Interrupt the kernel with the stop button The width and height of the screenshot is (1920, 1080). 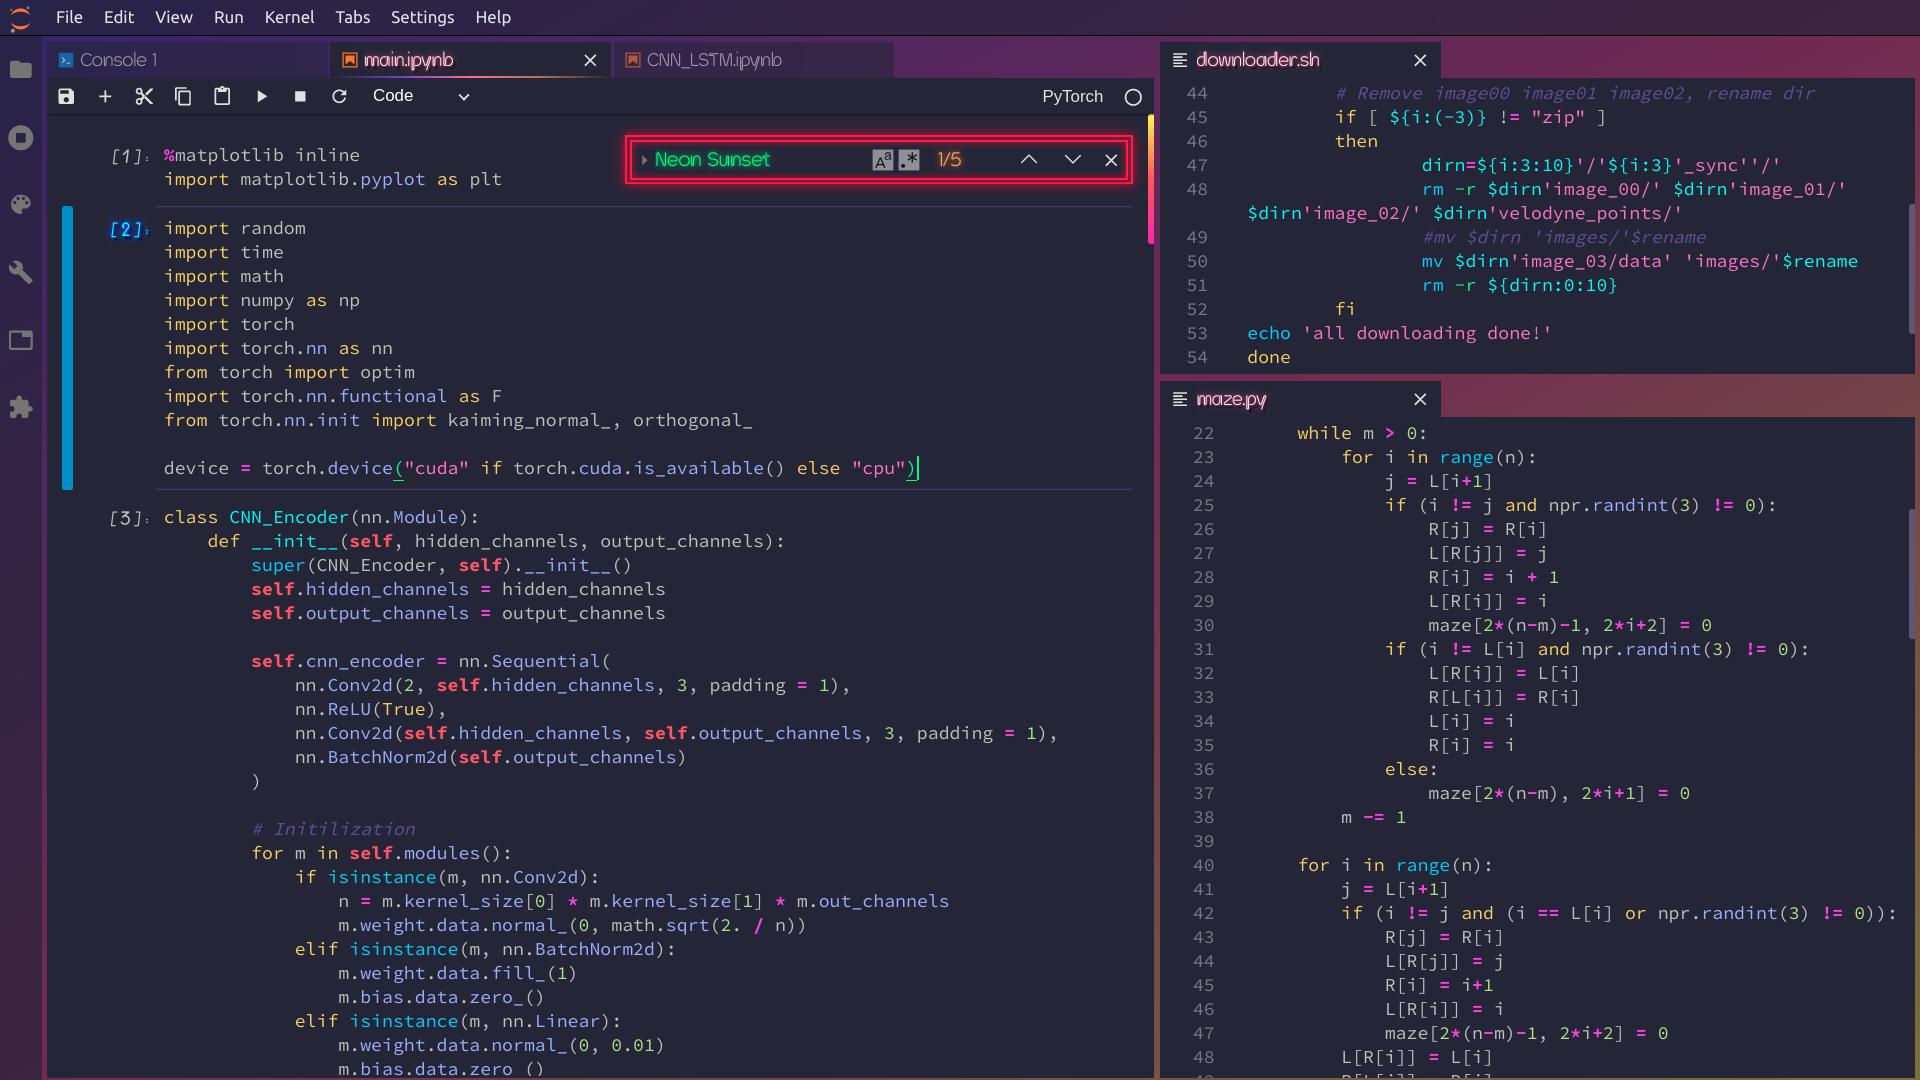300,96
